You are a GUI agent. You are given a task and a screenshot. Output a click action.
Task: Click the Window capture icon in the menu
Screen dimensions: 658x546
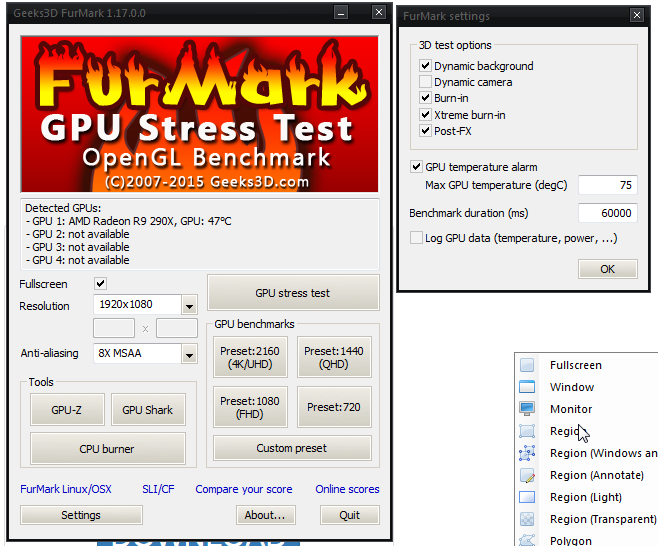point(527,387)
